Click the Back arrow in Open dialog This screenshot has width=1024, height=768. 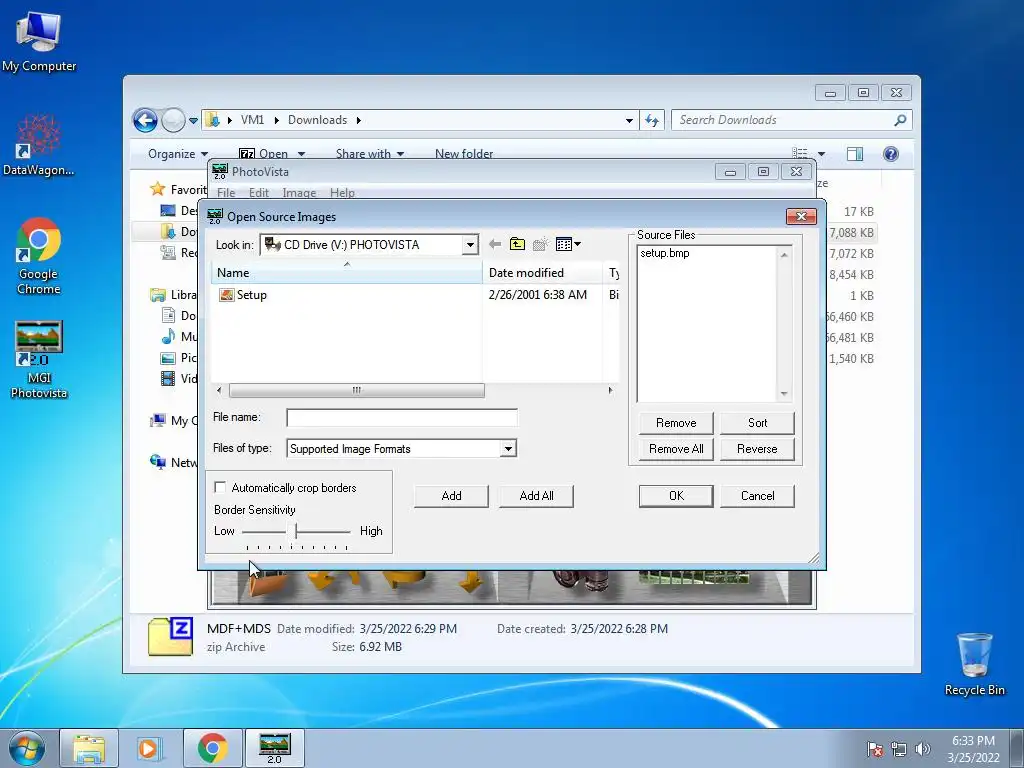click(495, 244)
